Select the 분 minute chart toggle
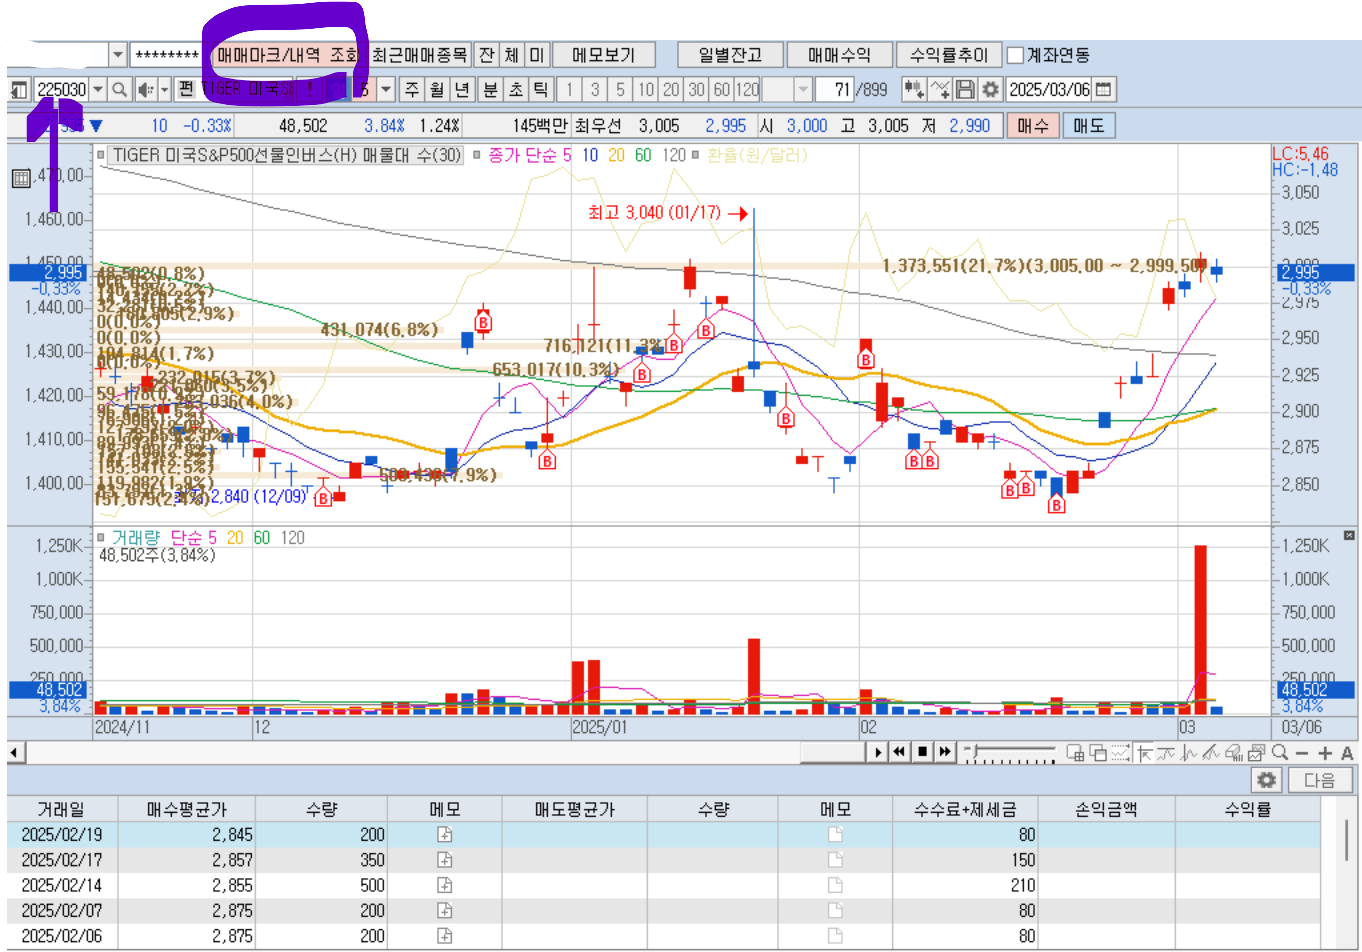This screenshot has height=952, width=1362. pos(490,90)
